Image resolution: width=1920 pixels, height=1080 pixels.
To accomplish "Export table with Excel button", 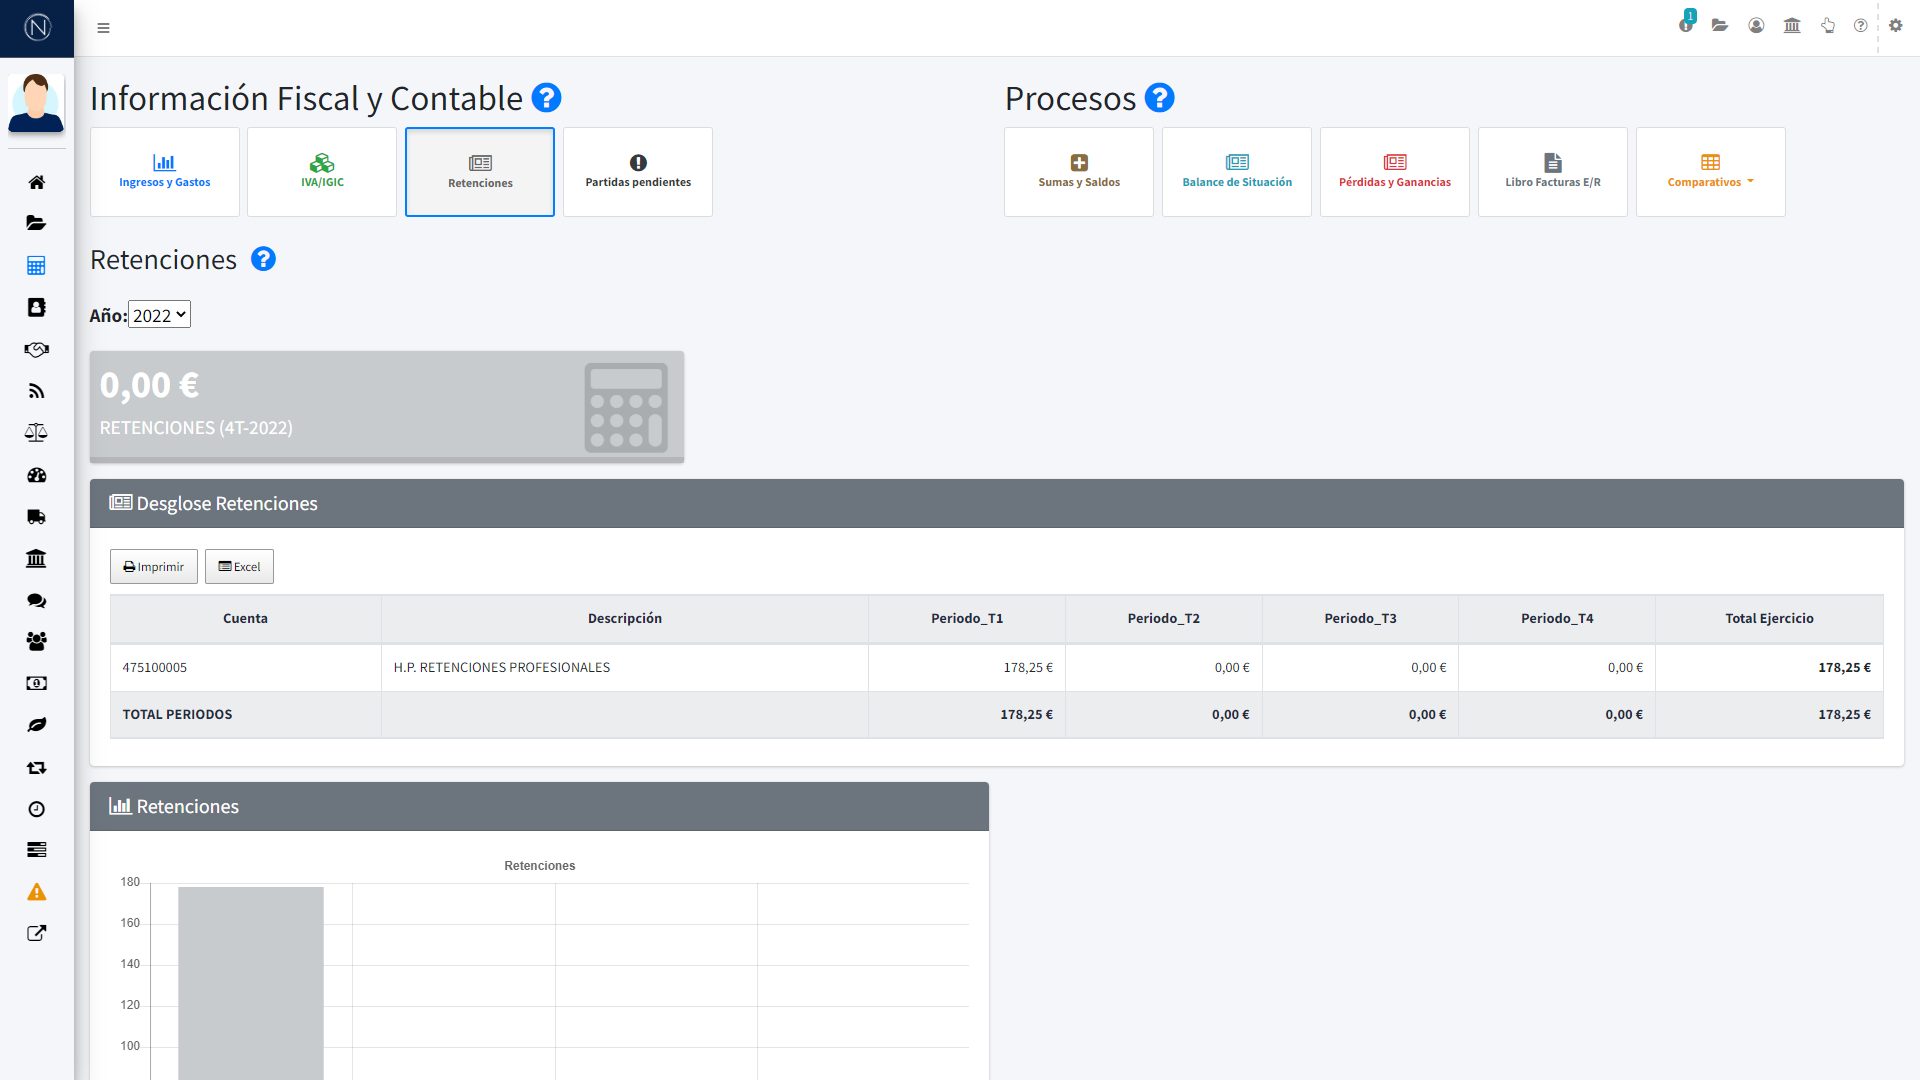I will click(239, 567).
